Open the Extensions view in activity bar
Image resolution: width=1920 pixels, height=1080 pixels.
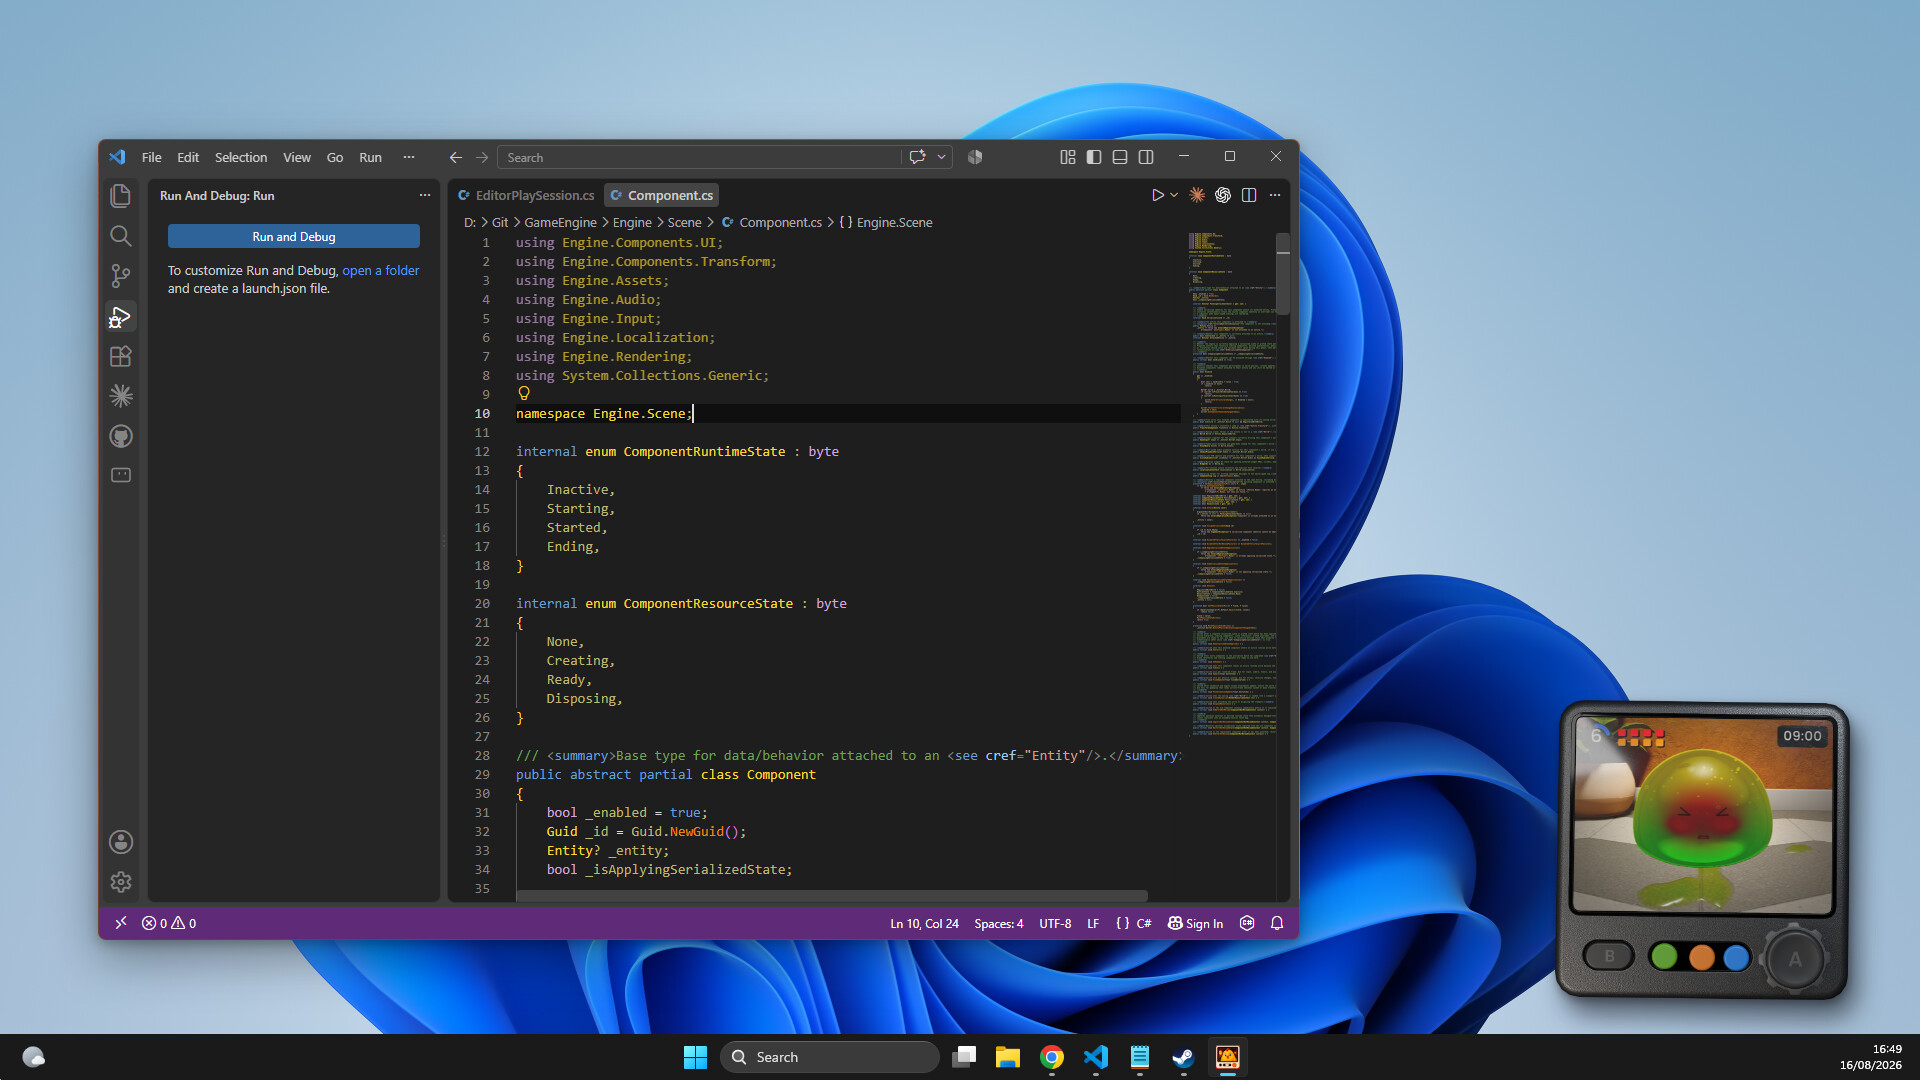121,357
